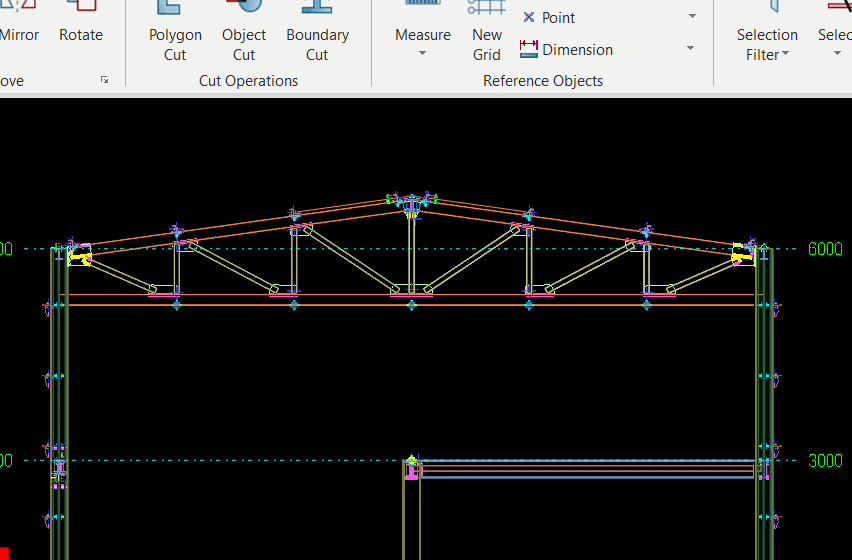Select the 6000 level label on right
The height and width of the screenshot is (560, 852).
click(x=825, y=249)
